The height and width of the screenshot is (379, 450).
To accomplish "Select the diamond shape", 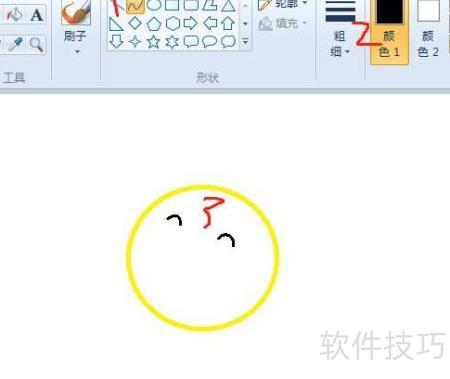I will click(135, 23).
